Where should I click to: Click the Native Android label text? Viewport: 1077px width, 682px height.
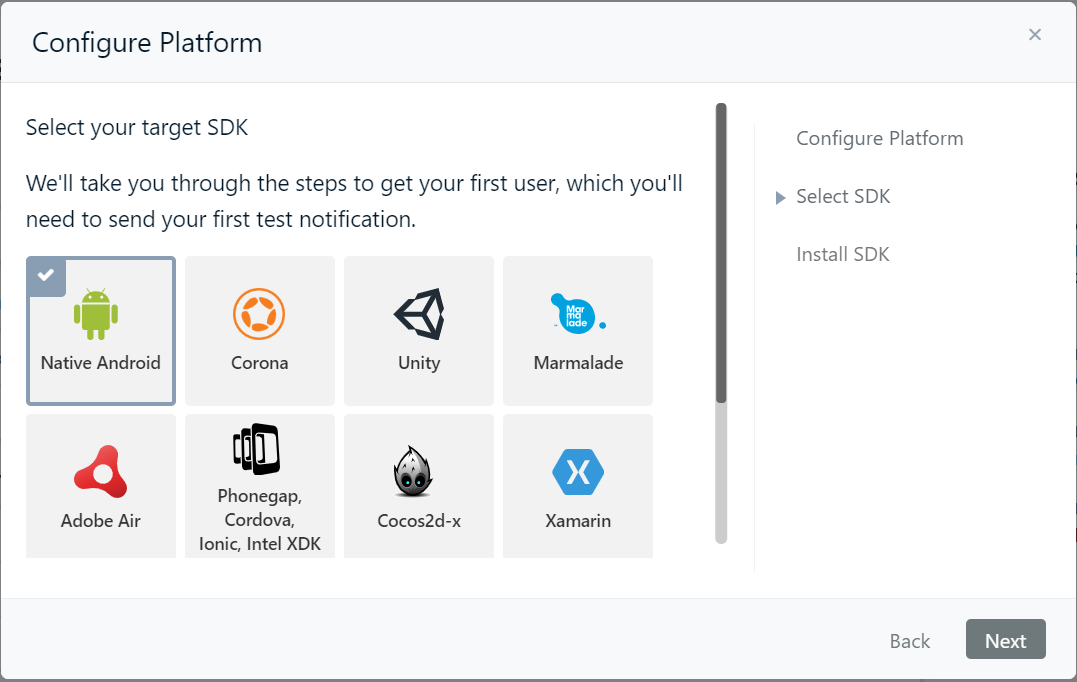[x=100, y=363]
